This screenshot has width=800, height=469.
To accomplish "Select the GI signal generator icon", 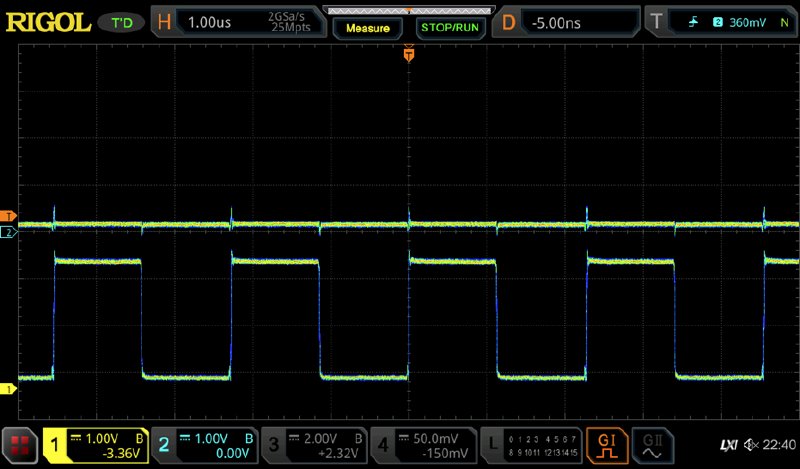I will (607, 443).
